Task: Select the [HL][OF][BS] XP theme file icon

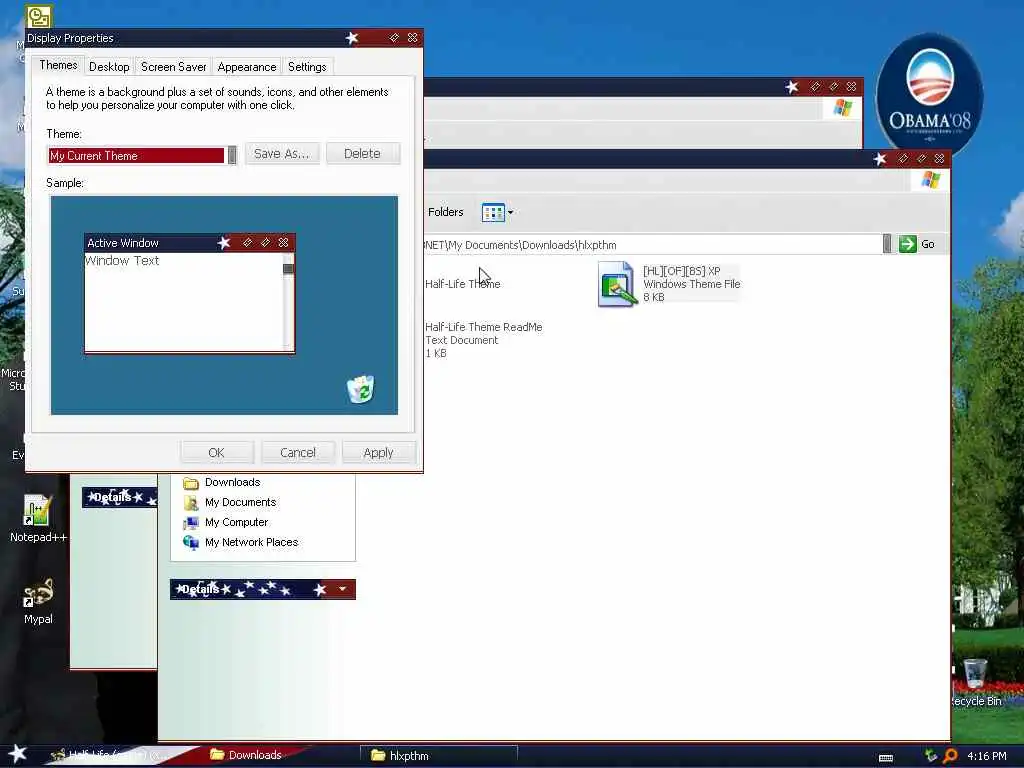Action: click(616, 284)
